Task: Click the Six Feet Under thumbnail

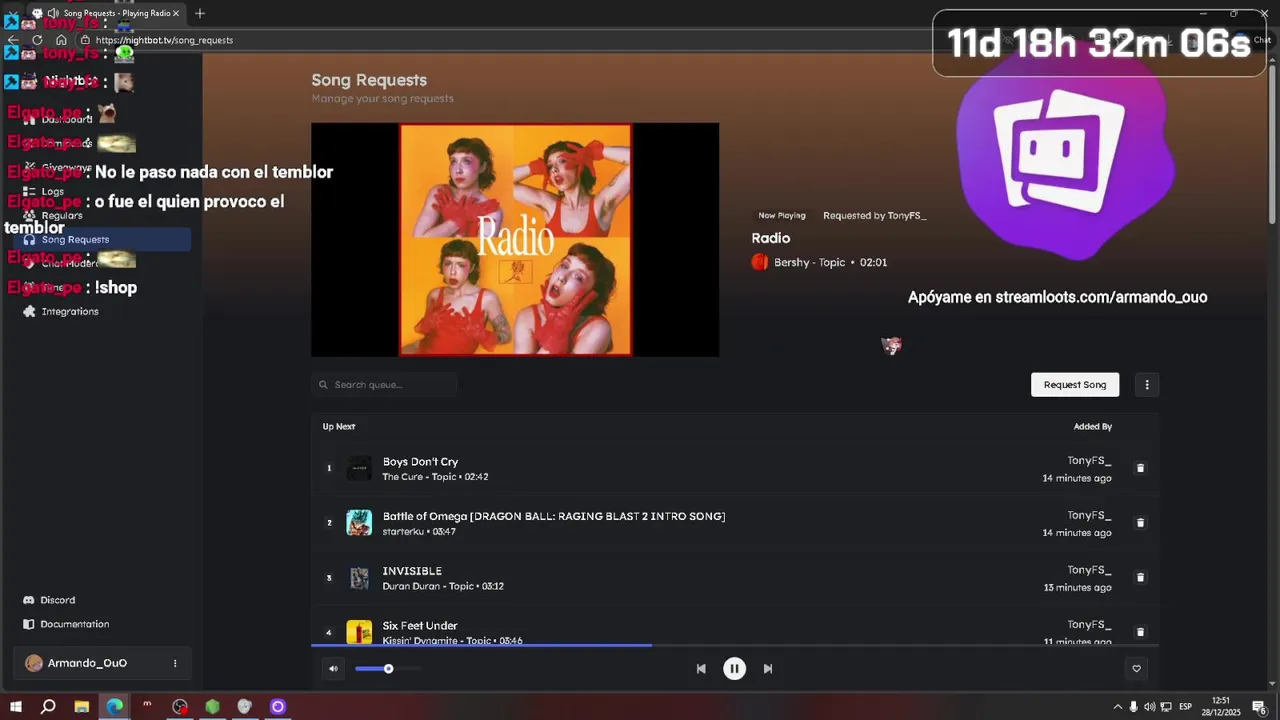Action: (x=359, y=632)
